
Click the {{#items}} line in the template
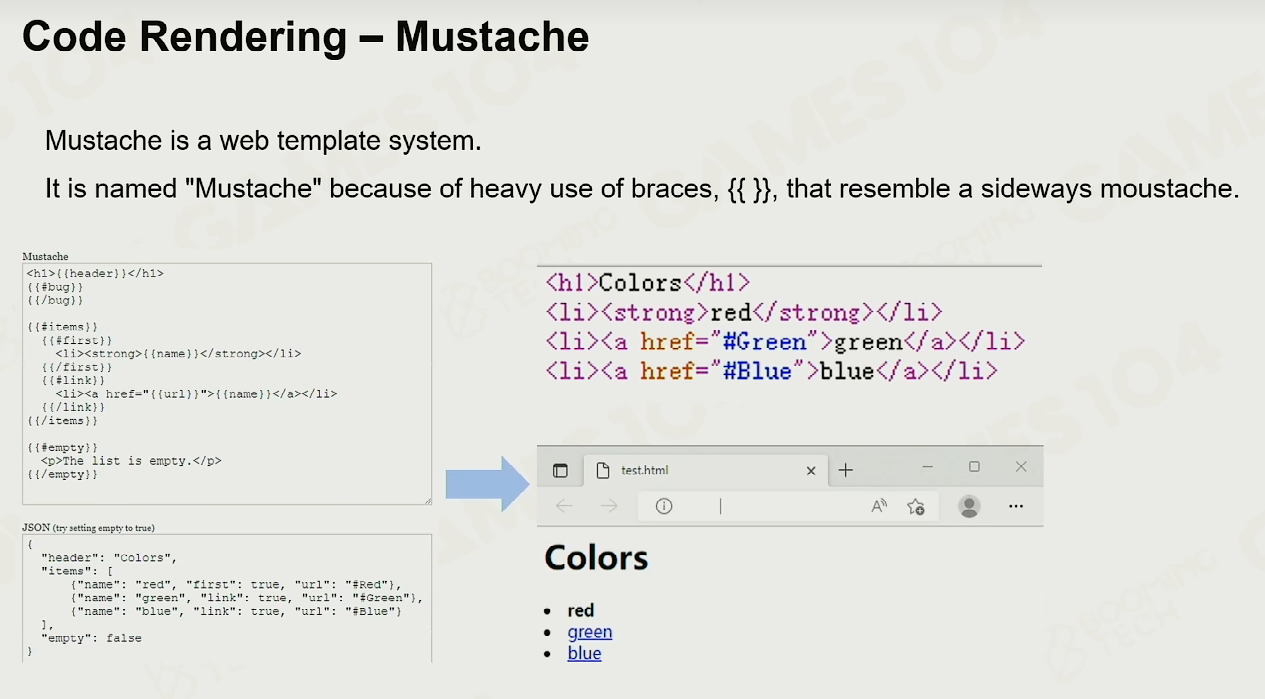(x=62, y=327)
